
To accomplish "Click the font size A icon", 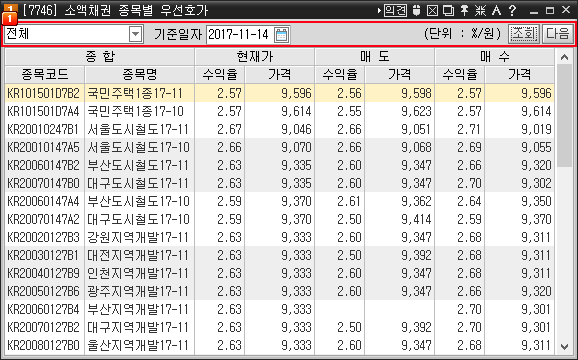I will point(497,10).
